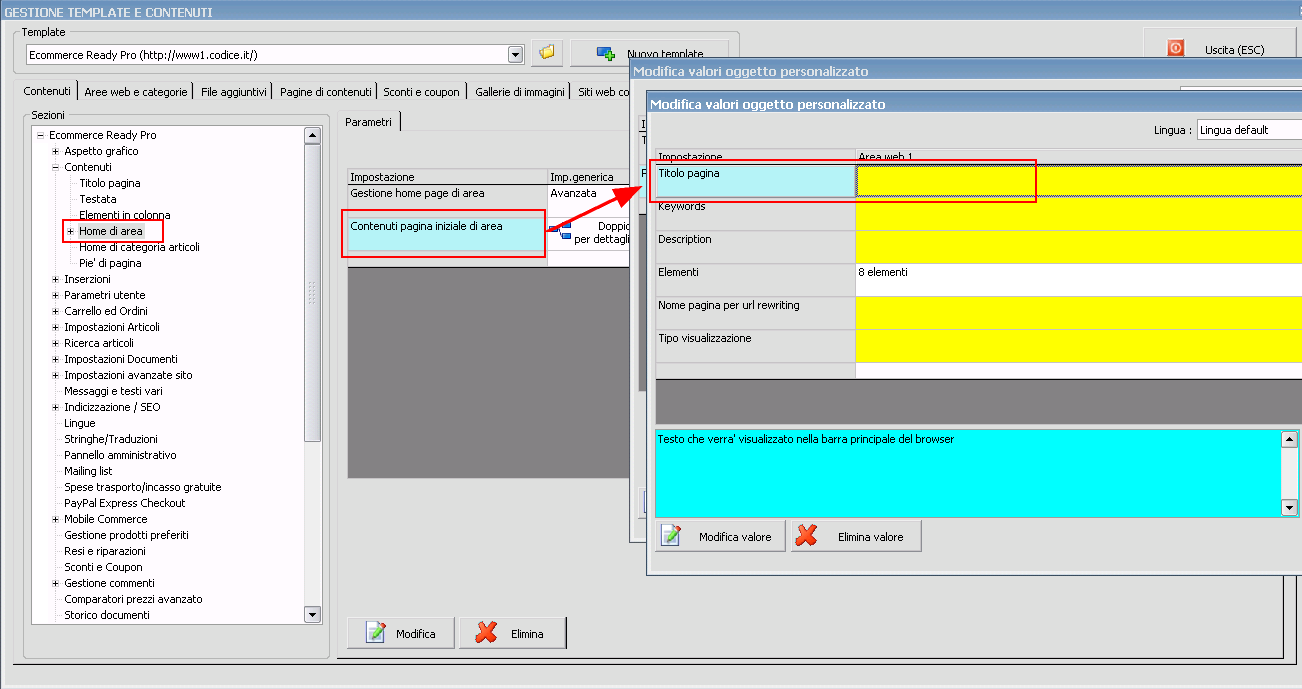Expand the Inserzioni tree node
The height and width of the screenshot is (689, 1302).
pyautogui.click(x=55, y=279)
